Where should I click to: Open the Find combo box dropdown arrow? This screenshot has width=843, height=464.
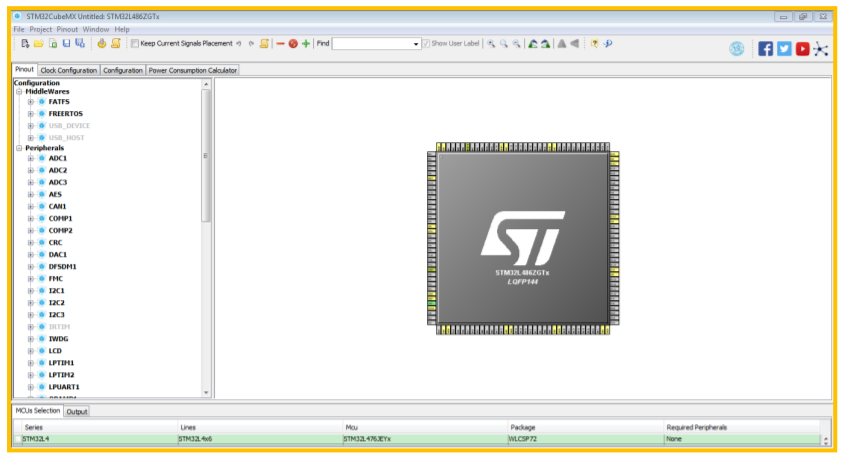click(416, 44)
